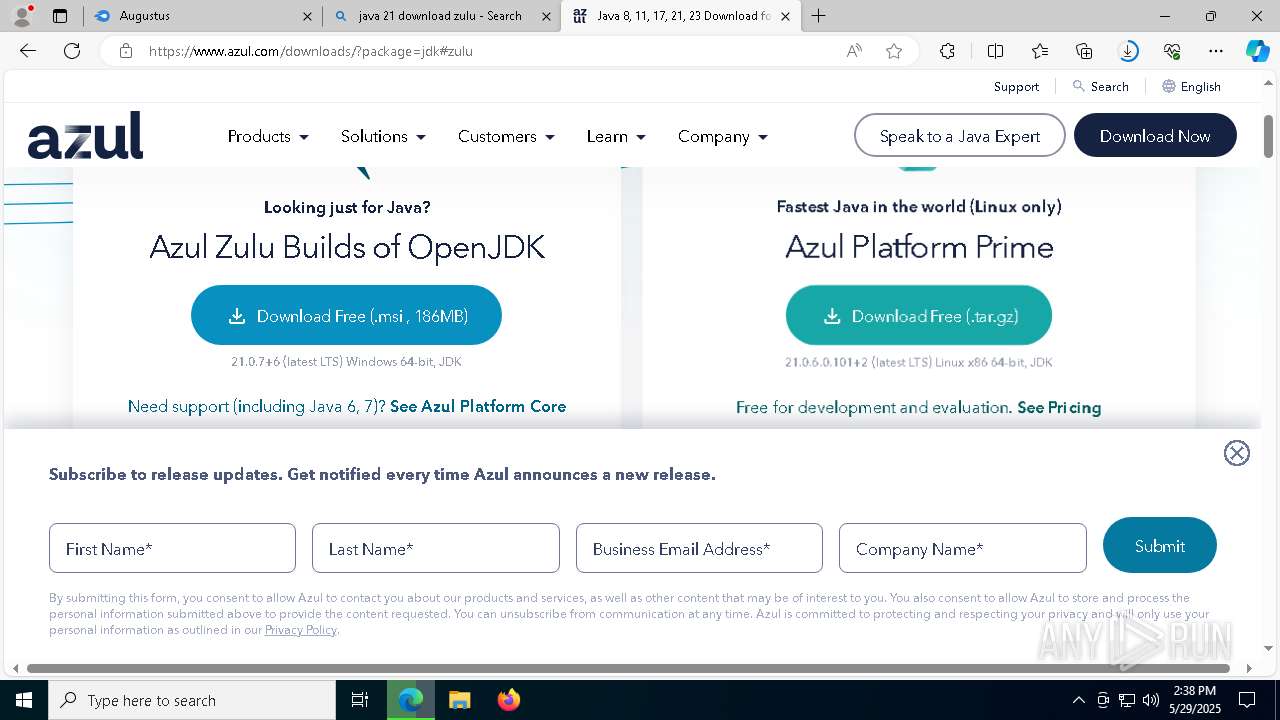Viewport: 1280px width, 720px height.
Task: Download Free .tar.gz Platform Prime
Action: point(919,316)
